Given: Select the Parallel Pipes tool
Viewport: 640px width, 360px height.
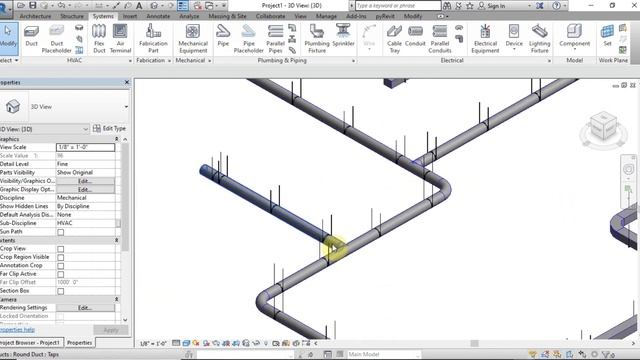Looking at the screenshot, I should pos(275,39).
